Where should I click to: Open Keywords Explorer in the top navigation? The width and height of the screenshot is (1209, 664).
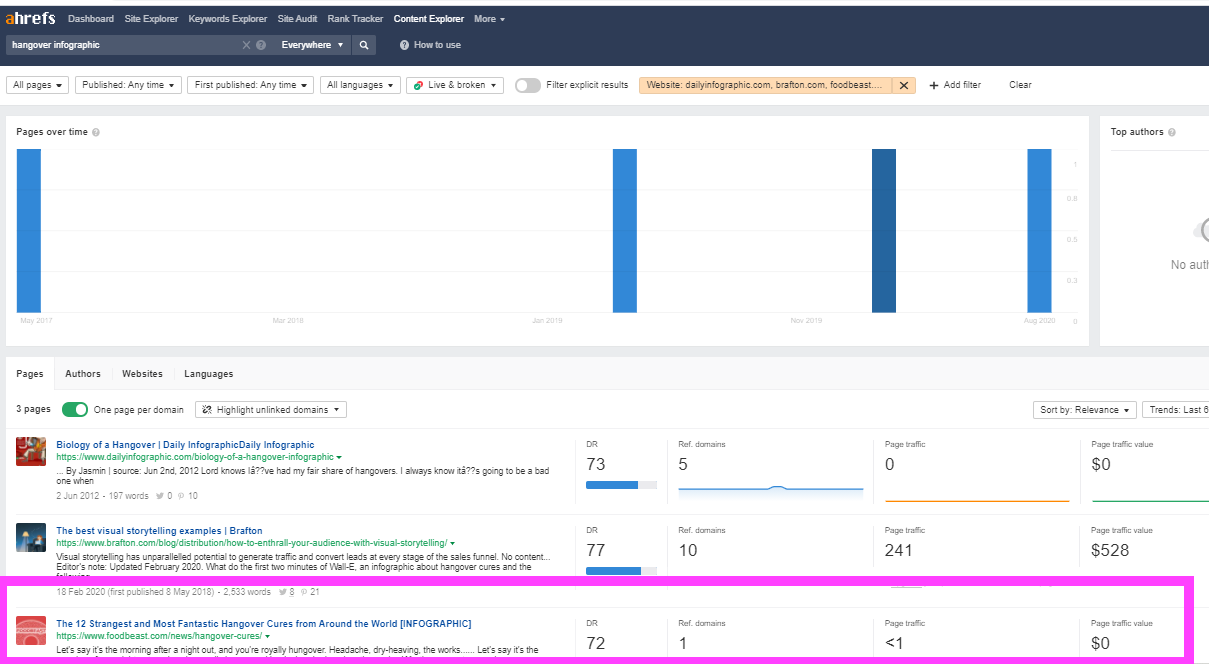228,19
